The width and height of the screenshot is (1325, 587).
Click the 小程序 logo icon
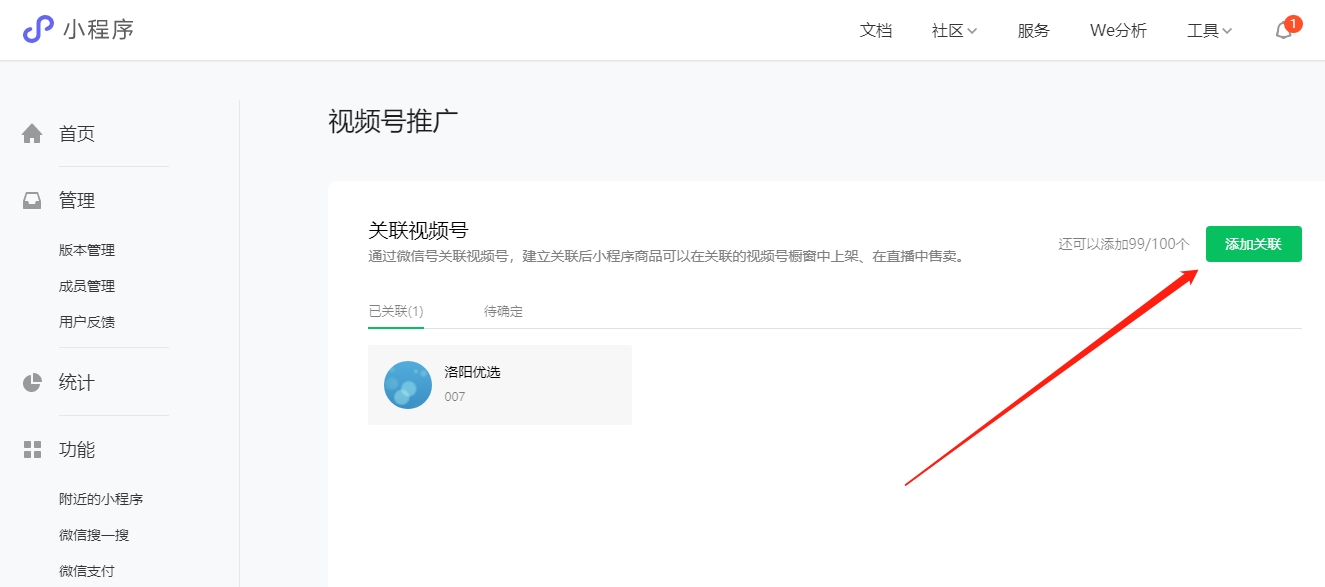tap(38, 30)
